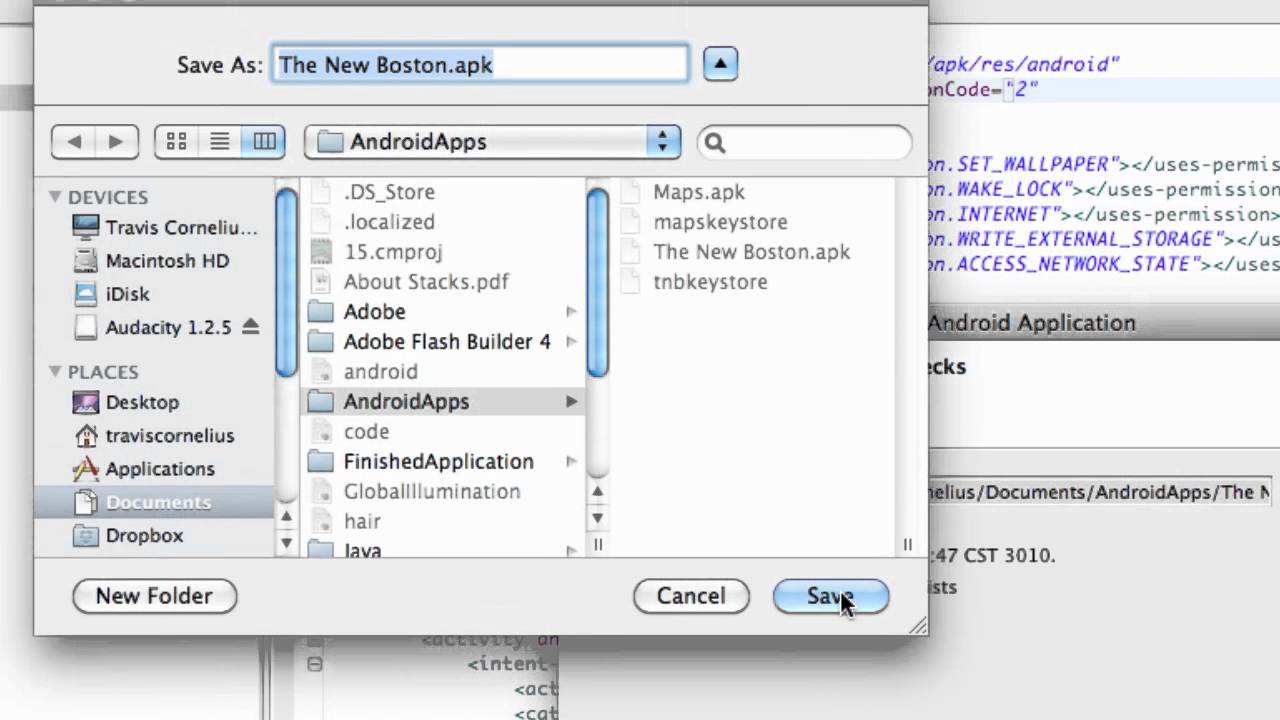Screen dimensions: 1280x720
Task: Open the Adobe folder icon
Action: tap(320, 312)
